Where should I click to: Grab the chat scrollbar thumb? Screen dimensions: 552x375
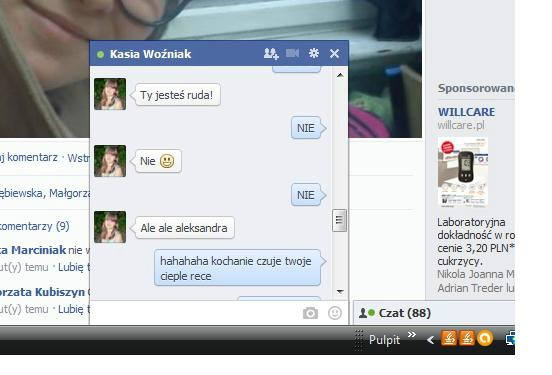pyautogui.click(x=339, y=220)
